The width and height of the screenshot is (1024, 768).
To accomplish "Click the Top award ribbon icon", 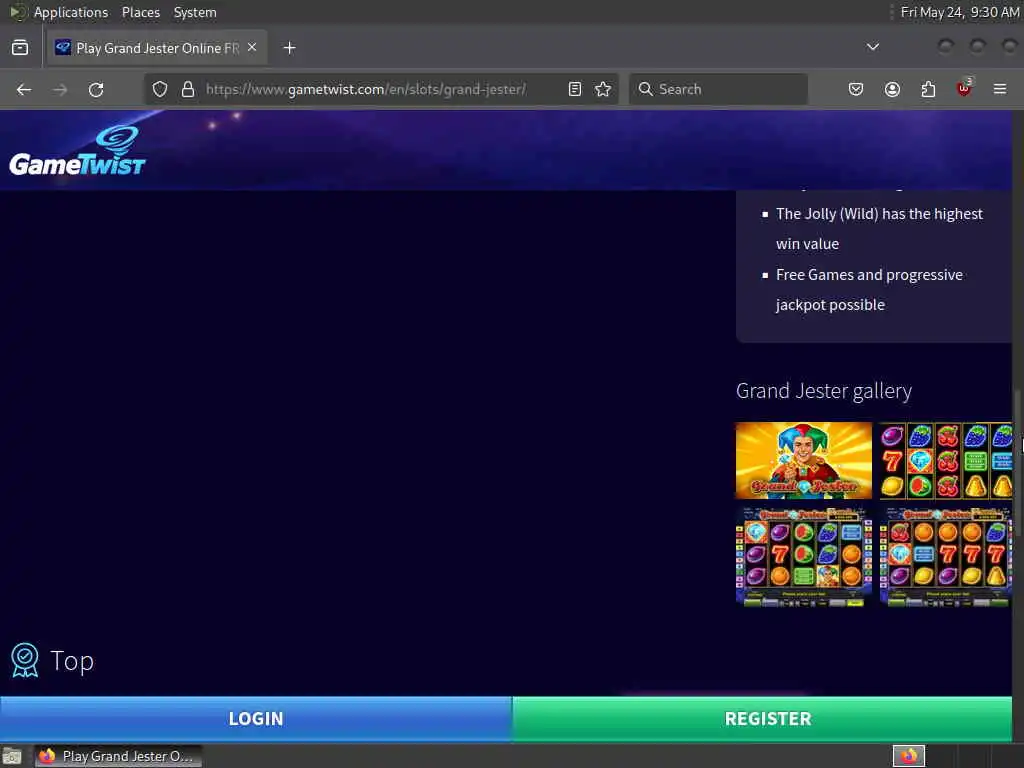I will coord(25,660).
